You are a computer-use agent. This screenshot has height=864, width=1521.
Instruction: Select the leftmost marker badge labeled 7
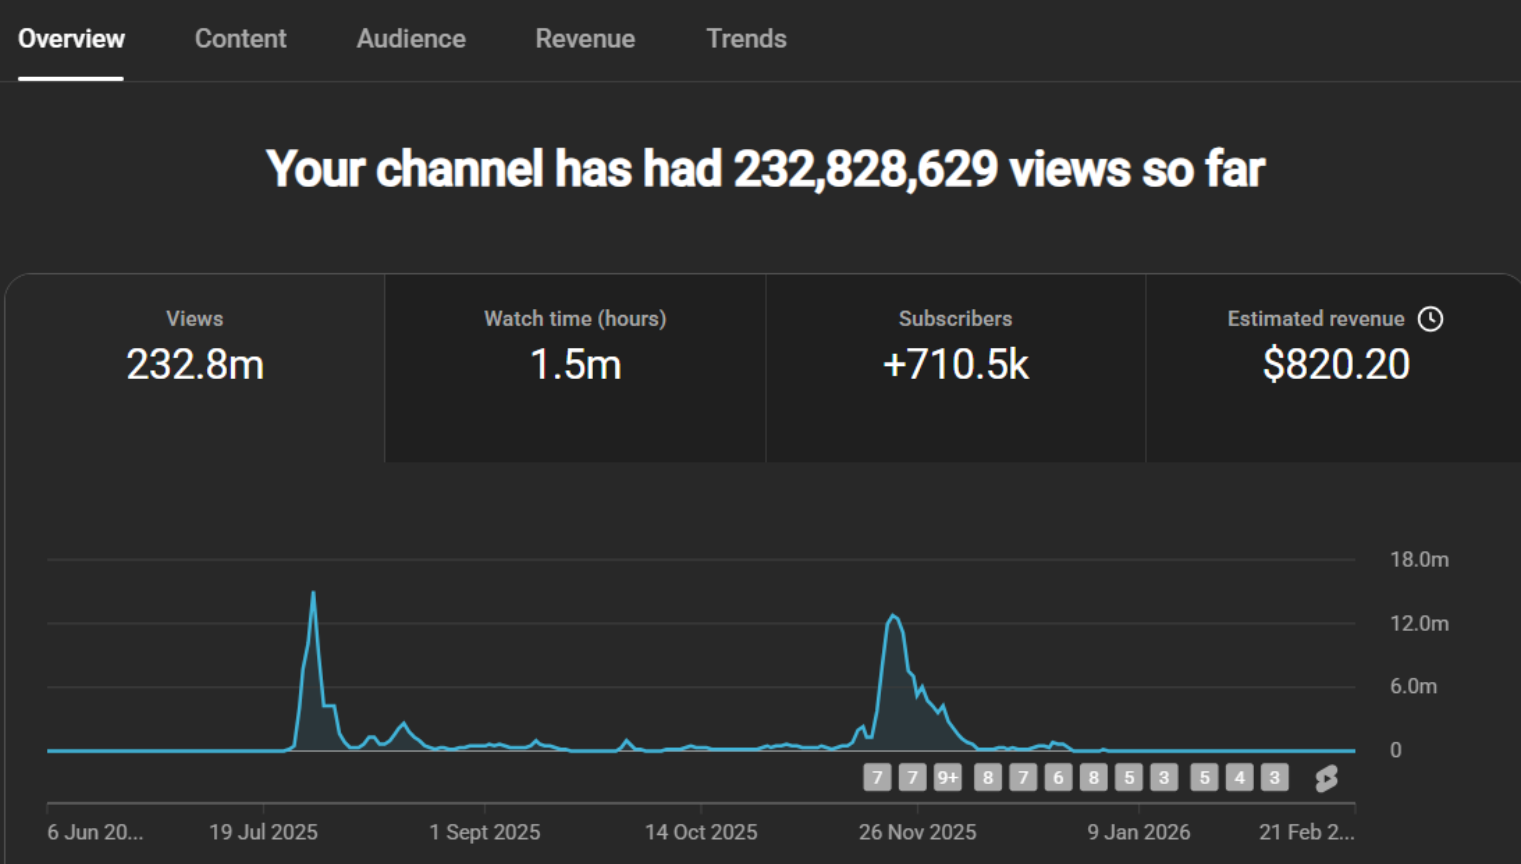[x=877, y=778]
